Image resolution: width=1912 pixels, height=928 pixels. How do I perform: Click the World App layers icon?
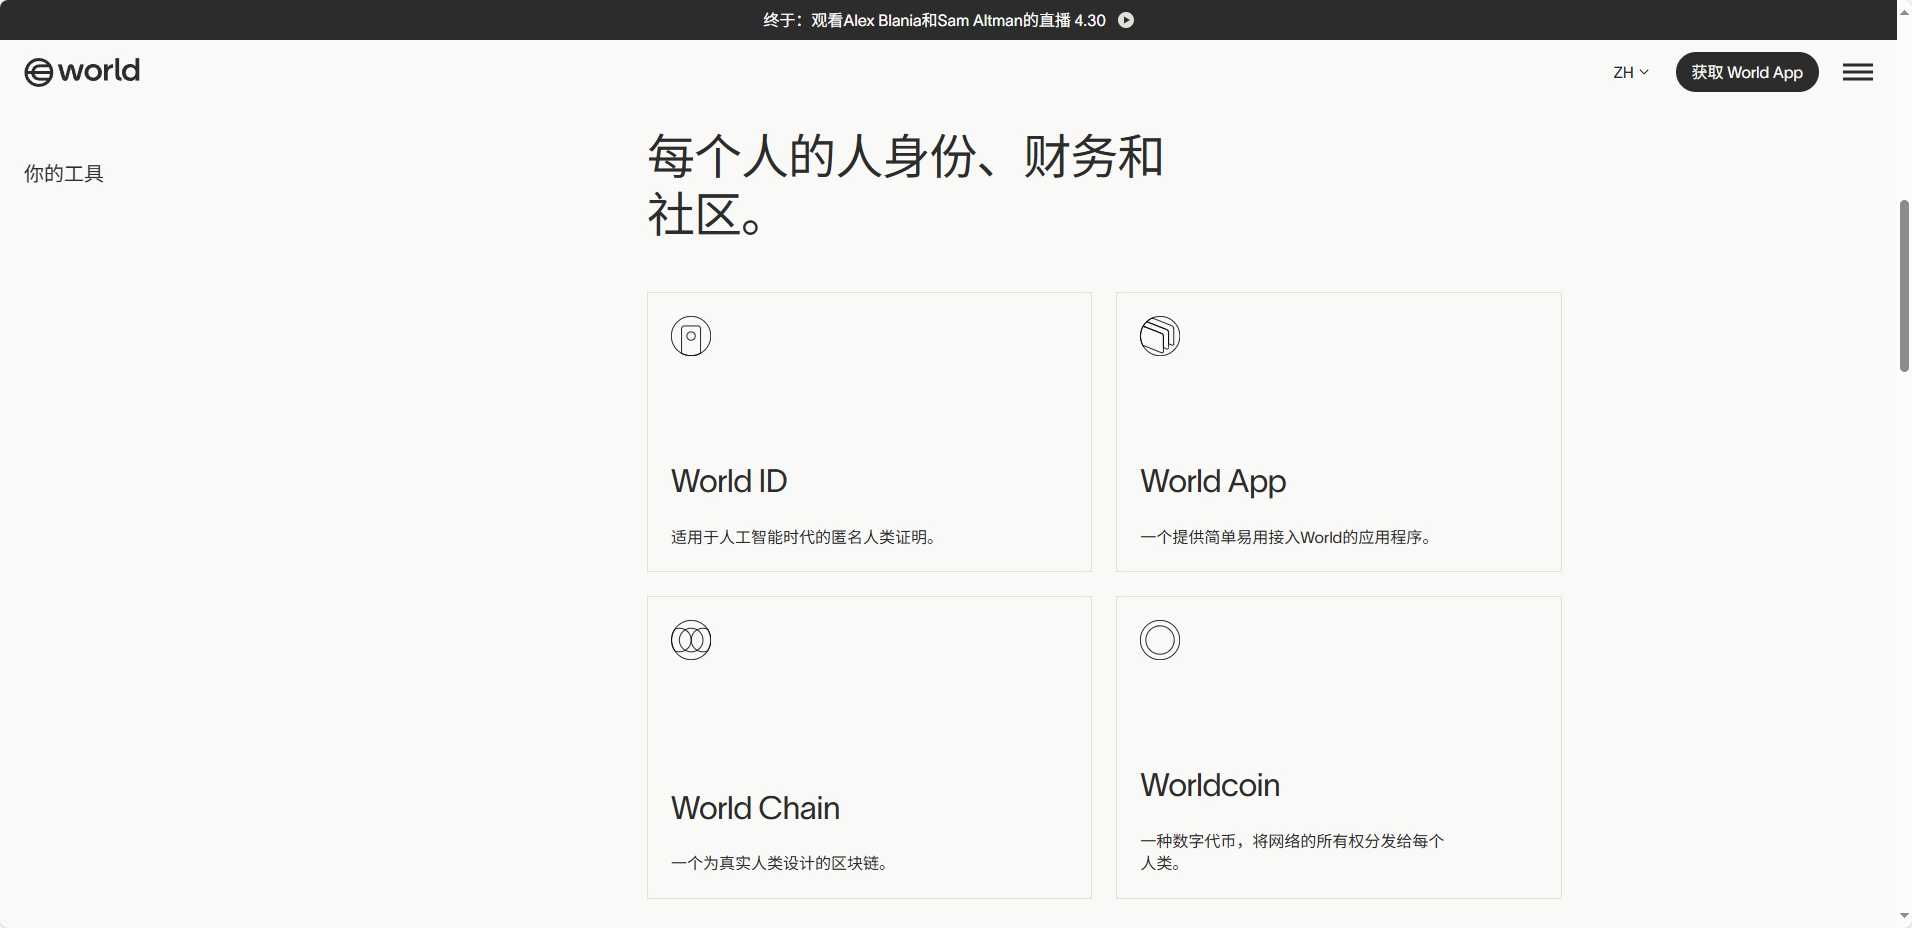point(1160,336)
